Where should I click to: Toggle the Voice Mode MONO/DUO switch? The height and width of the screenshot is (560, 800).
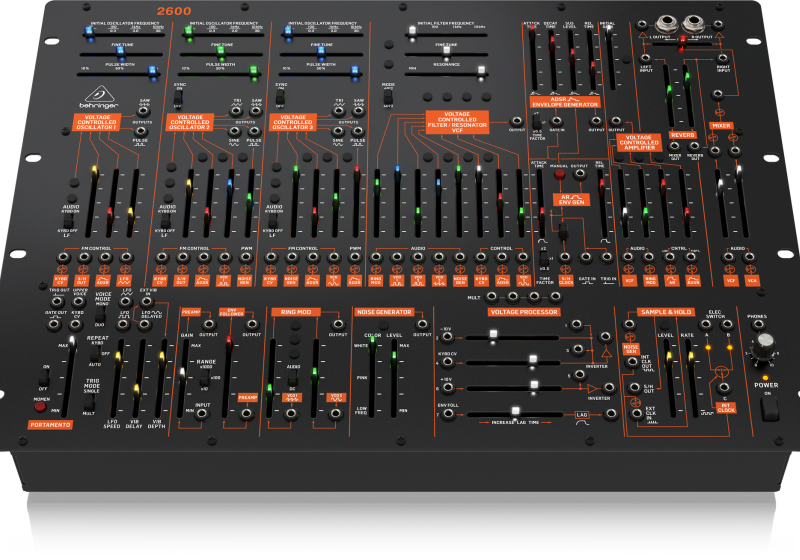point(101,314)
